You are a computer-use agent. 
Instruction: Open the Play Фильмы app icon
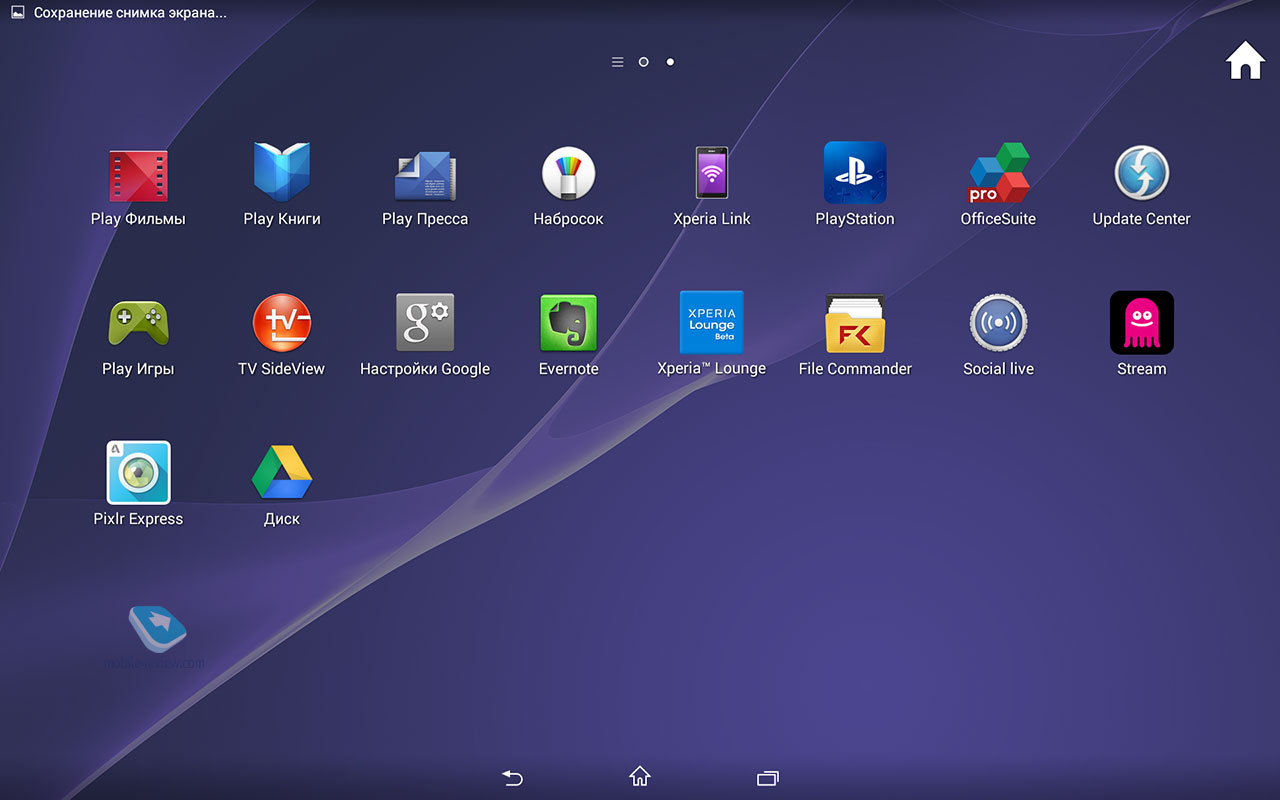click(x=138, y=175)
